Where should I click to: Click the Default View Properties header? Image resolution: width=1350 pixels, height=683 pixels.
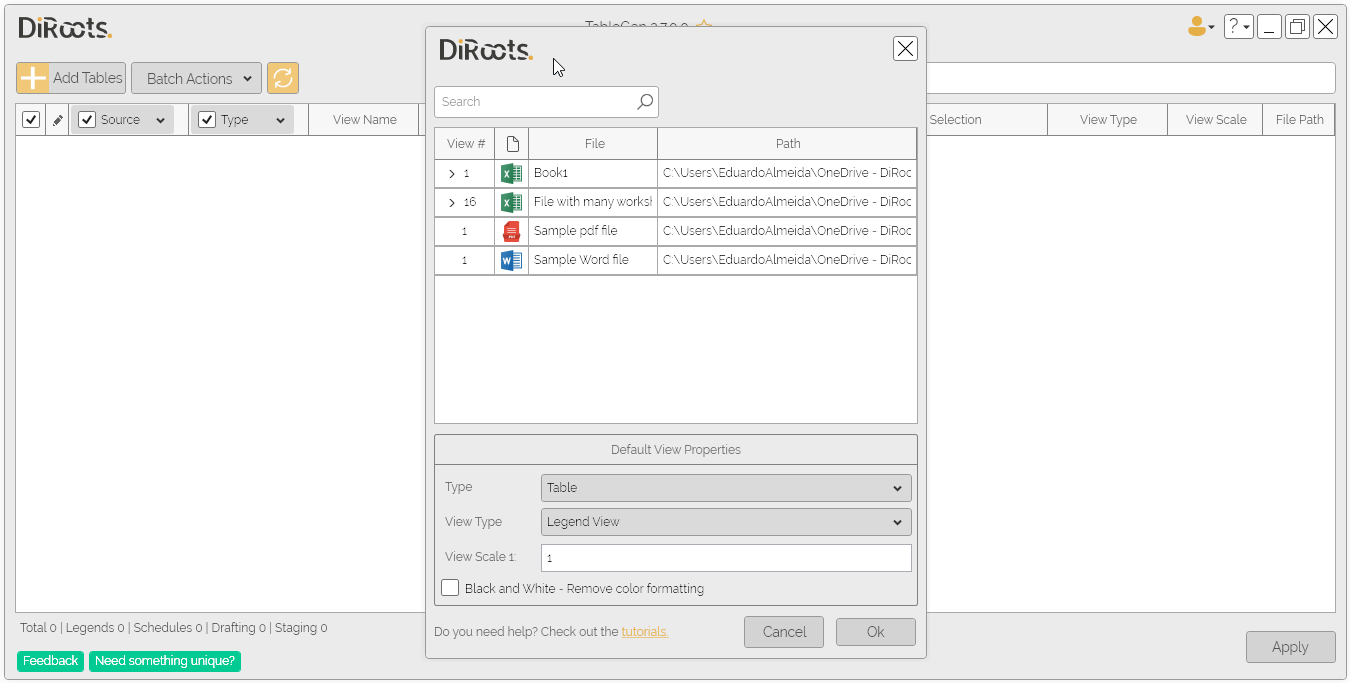(x=676, y=450)
